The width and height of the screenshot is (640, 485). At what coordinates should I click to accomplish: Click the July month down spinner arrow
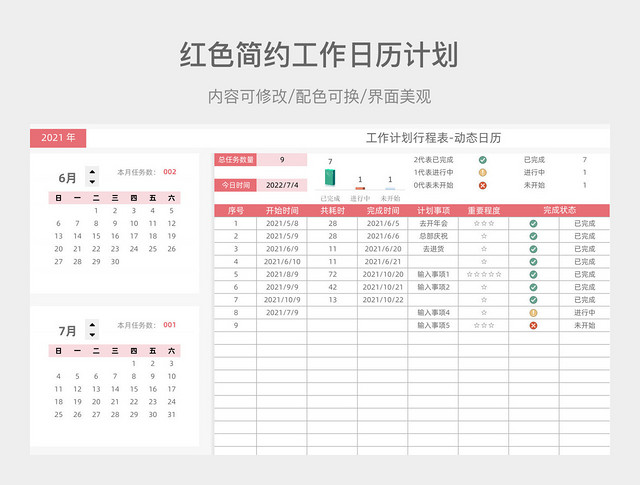[92, 335]
